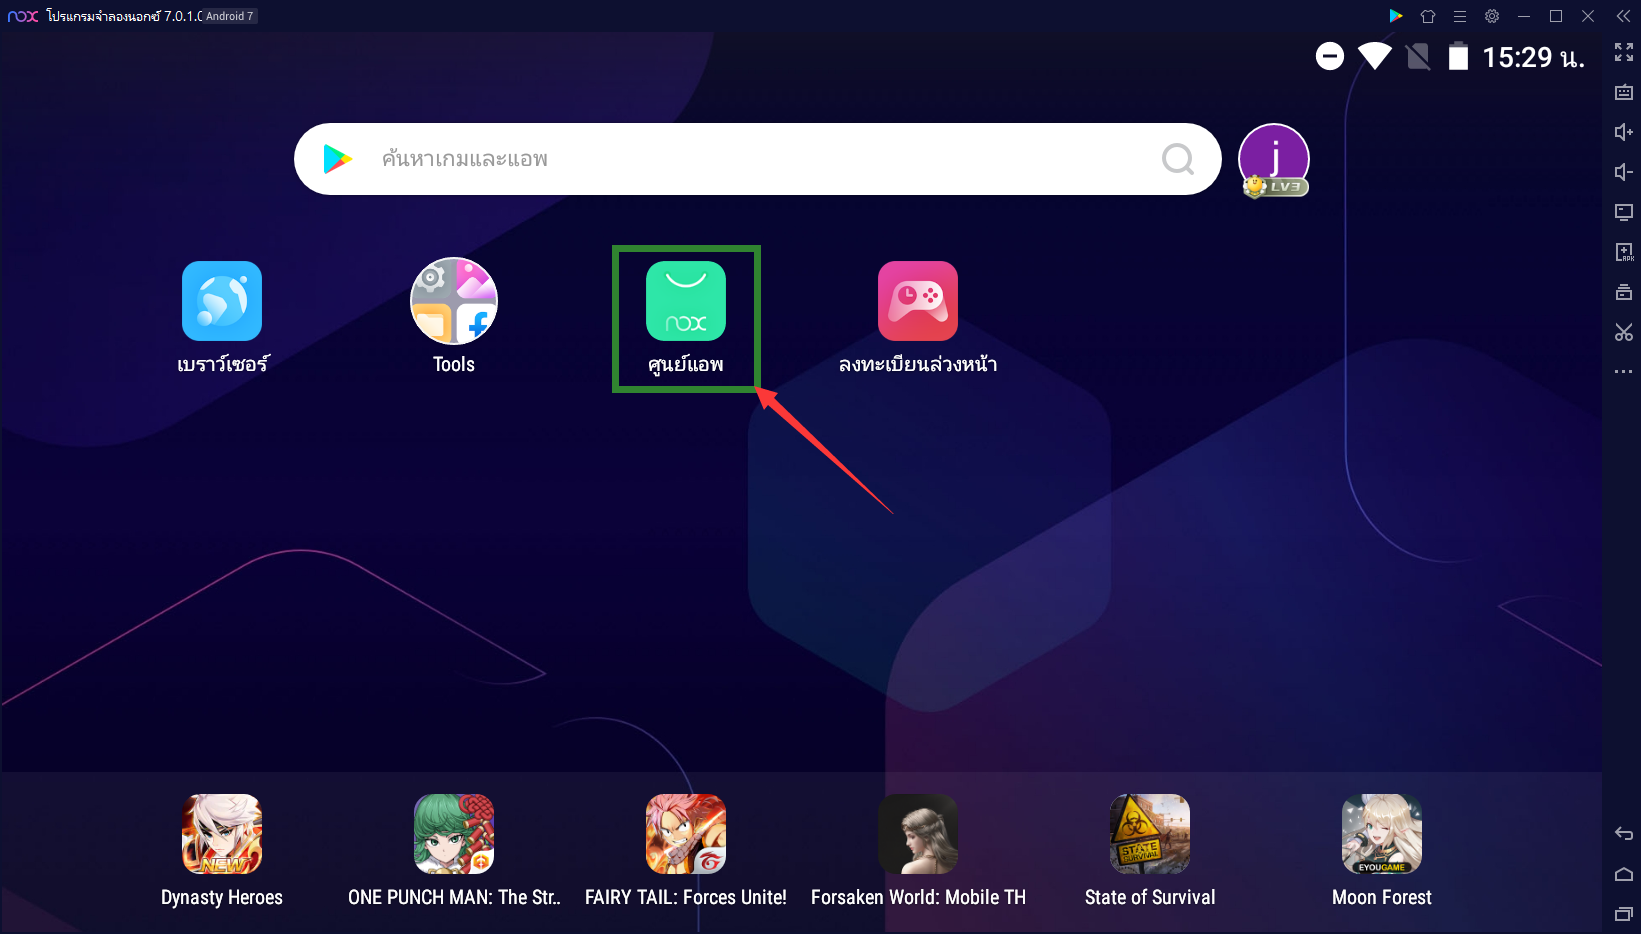Open the purple 'j' profile avatar
Screen dimensions: 1641x934
click(x=1273, y=159)
